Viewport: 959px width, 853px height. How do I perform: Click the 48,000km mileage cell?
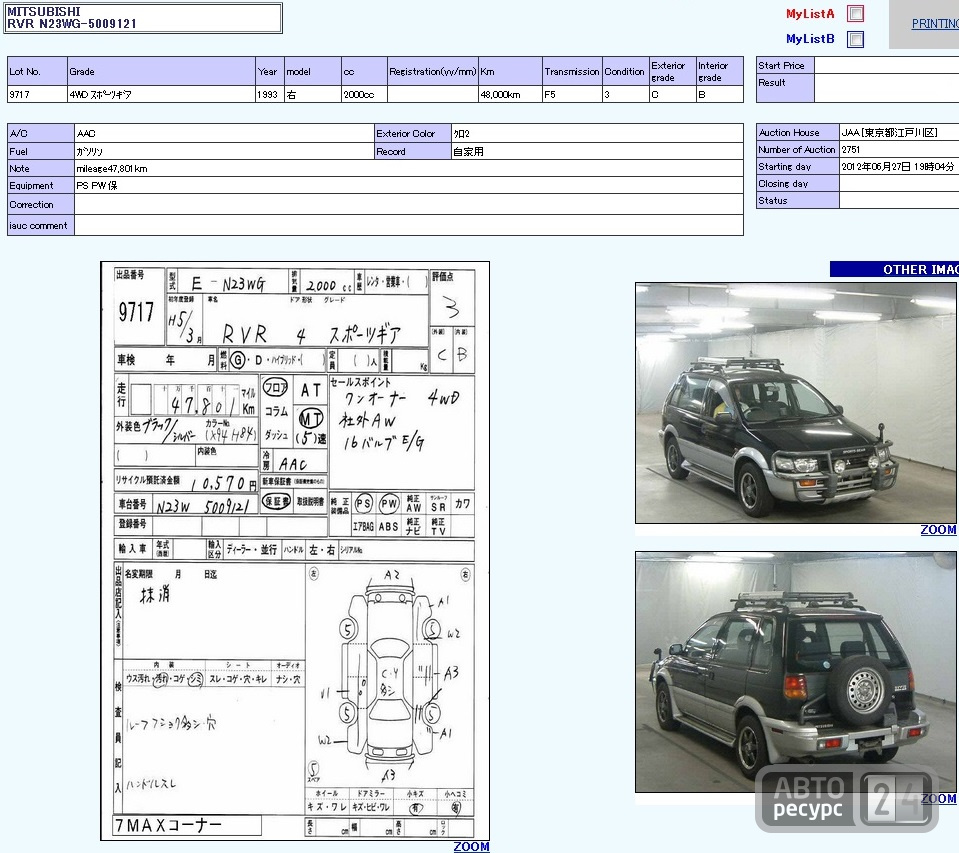510,94
